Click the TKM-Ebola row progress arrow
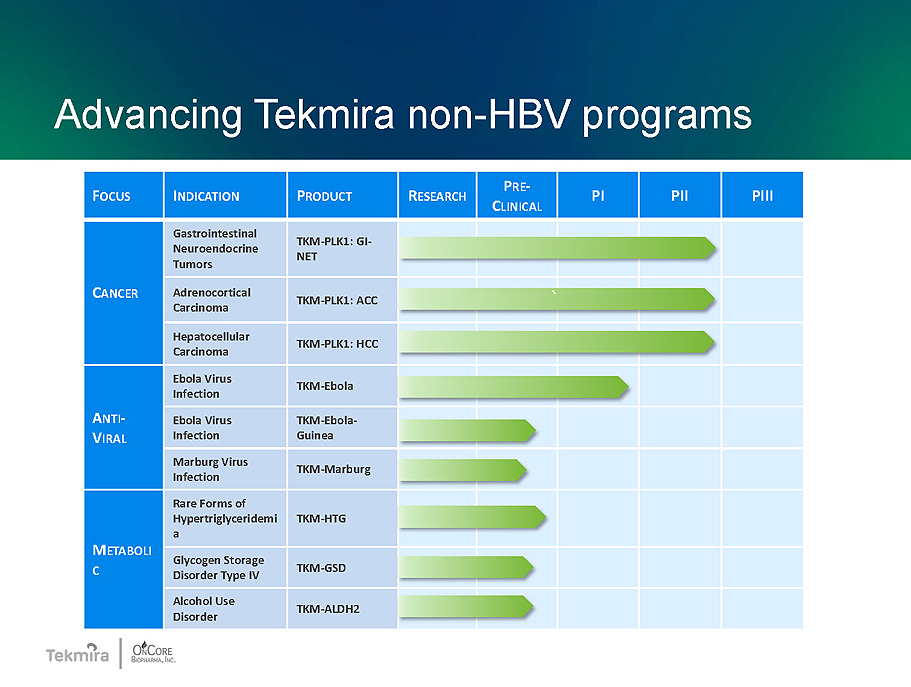Viewport: 911px width, 687px height. 514,387
